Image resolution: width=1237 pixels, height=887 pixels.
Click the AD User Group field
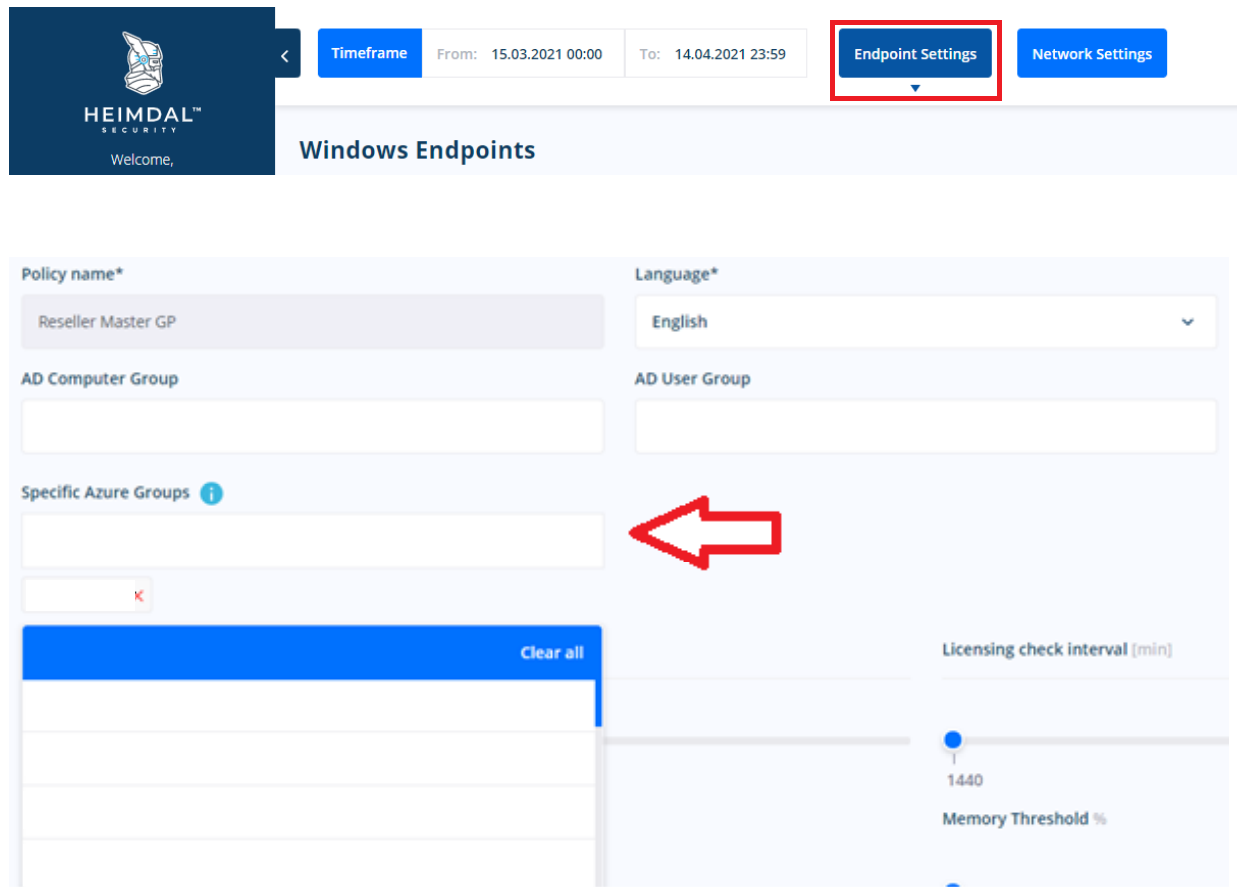[925, 427]
